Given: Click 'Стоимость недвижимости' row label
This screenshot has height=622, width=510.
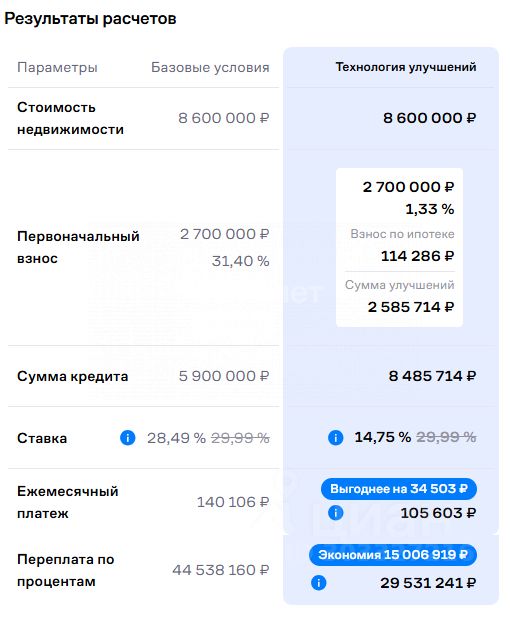Looking at the screenshot, I should coord(70,119).
